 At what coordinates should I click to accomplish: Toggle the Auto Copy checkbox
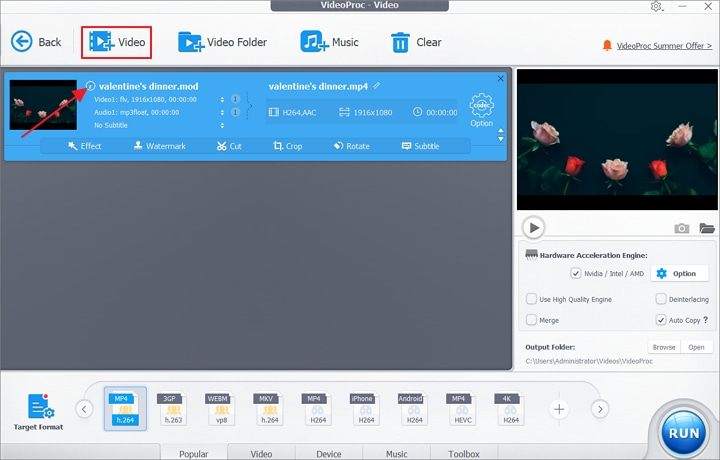661,320
